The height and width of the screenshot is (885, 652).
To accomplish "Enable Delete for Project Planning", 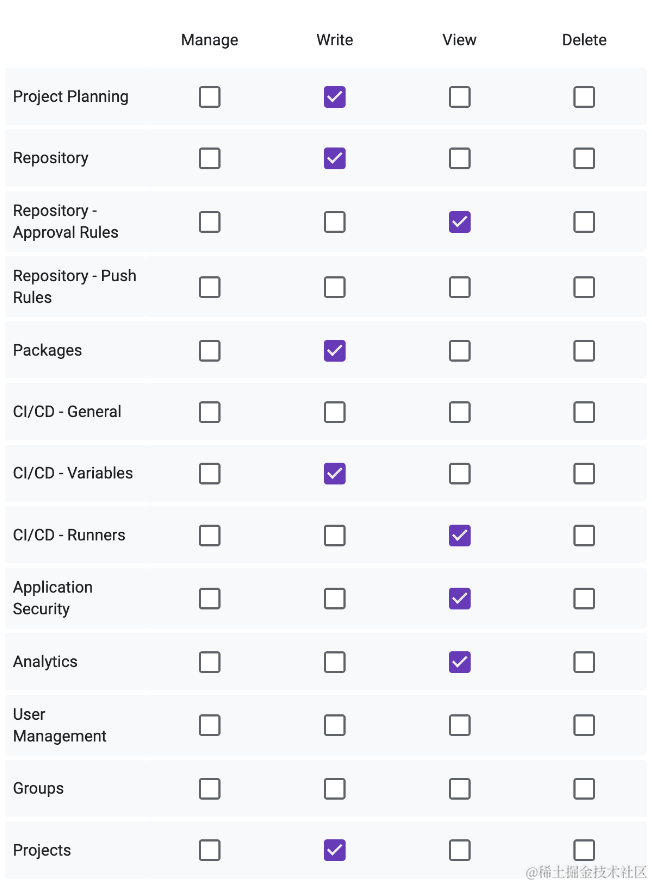I will point(584,97).
